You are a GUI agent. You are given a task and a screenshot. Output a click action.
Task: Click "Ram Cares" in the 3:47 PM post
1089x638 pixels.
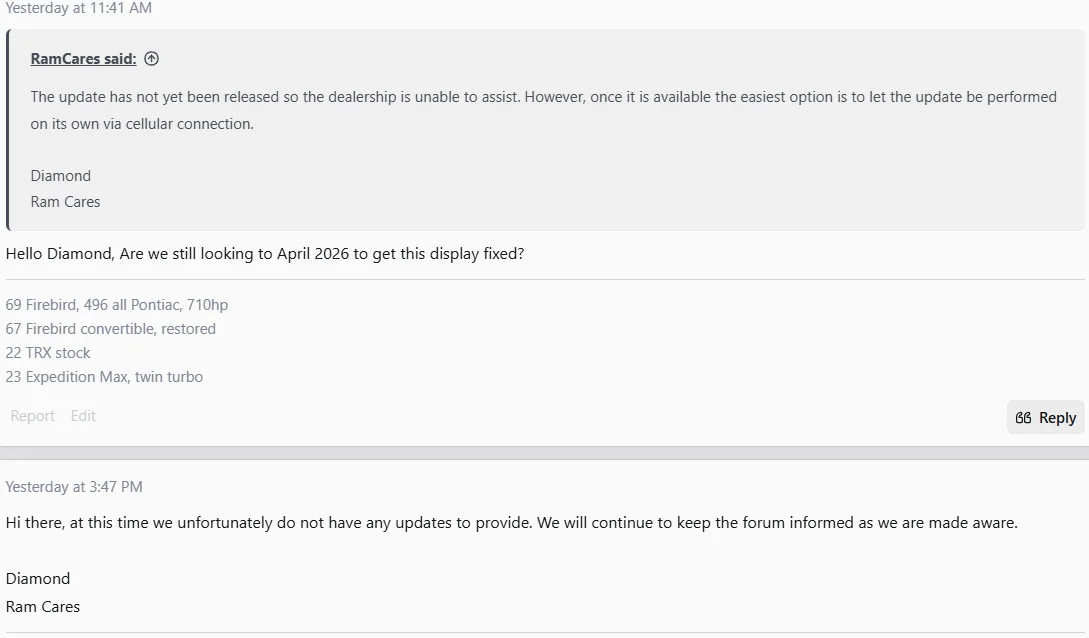coord(43,607)
